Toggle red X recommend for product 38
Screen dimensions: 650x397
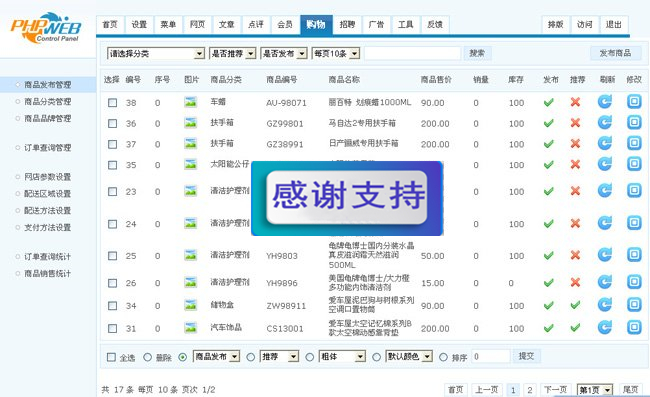(x=575, y=102)
